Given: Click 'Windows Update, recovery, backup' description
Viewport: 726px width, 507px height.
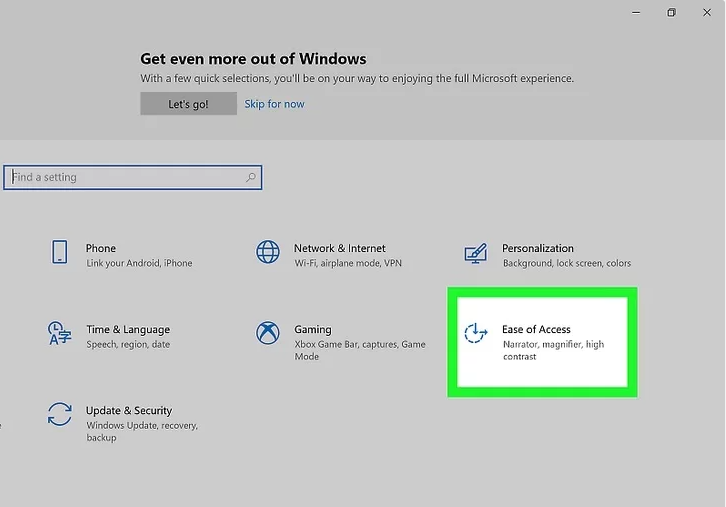Looking at the screenshot, I should click(142, 431).
